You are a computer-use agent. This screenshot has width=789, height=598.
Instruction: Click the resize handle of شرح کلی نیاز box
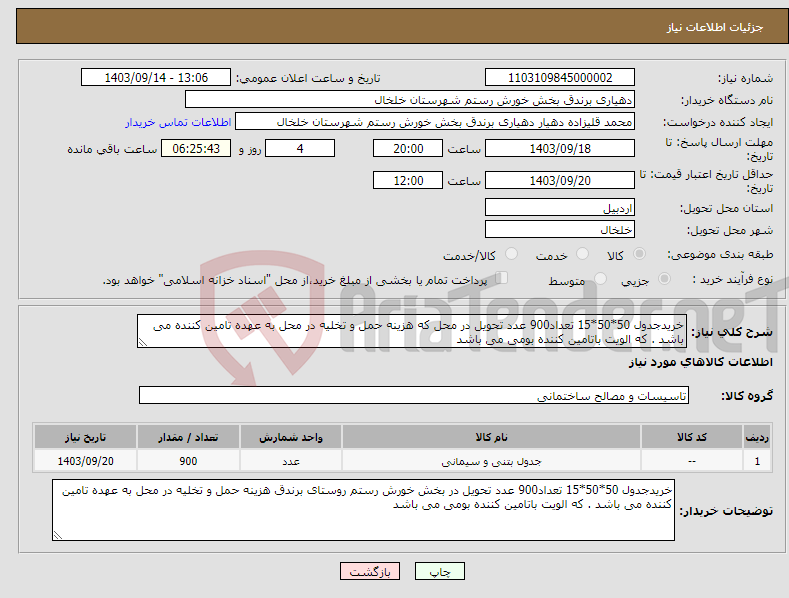(143, 342)
